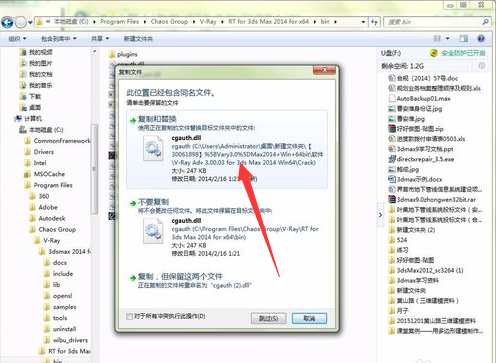Click the navigation tree vertical scrollbar thumb

click(x=94, y=168)
